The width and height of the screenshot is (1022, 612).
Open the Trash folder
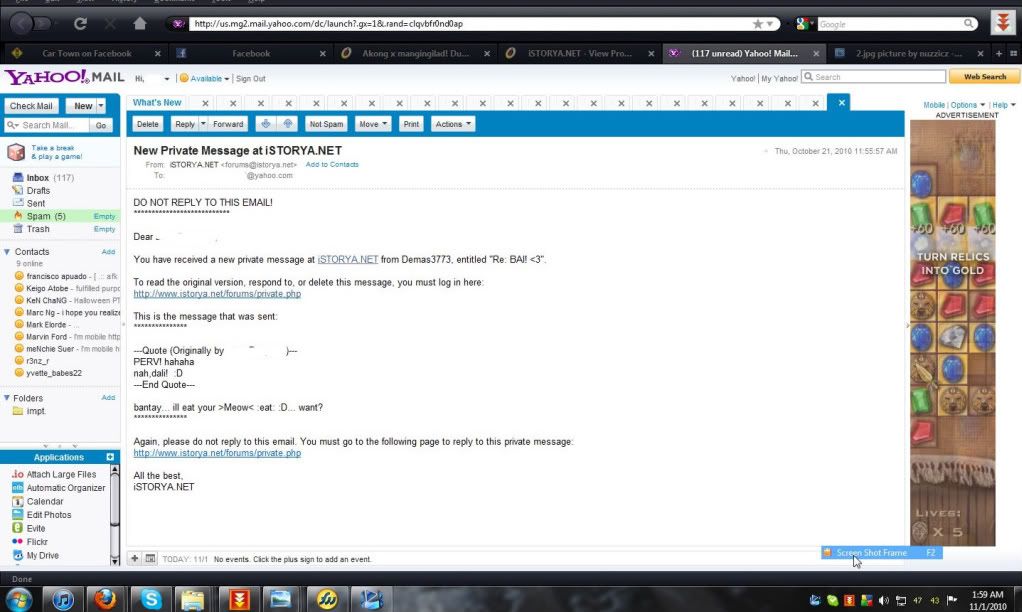(x=37, y=229)
